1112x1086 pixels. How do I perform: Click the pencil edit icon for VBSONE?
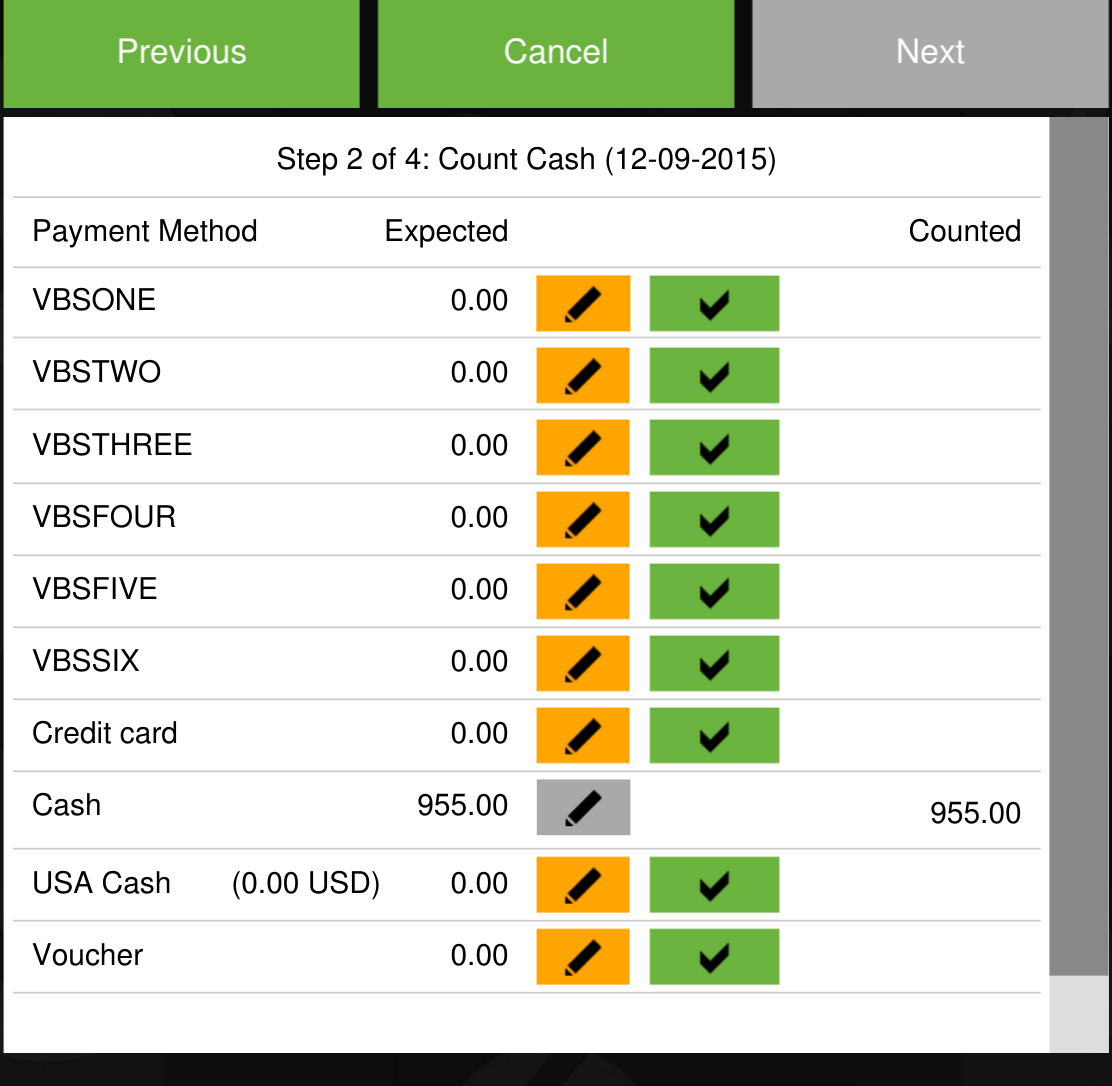click(x=583, y=303)
